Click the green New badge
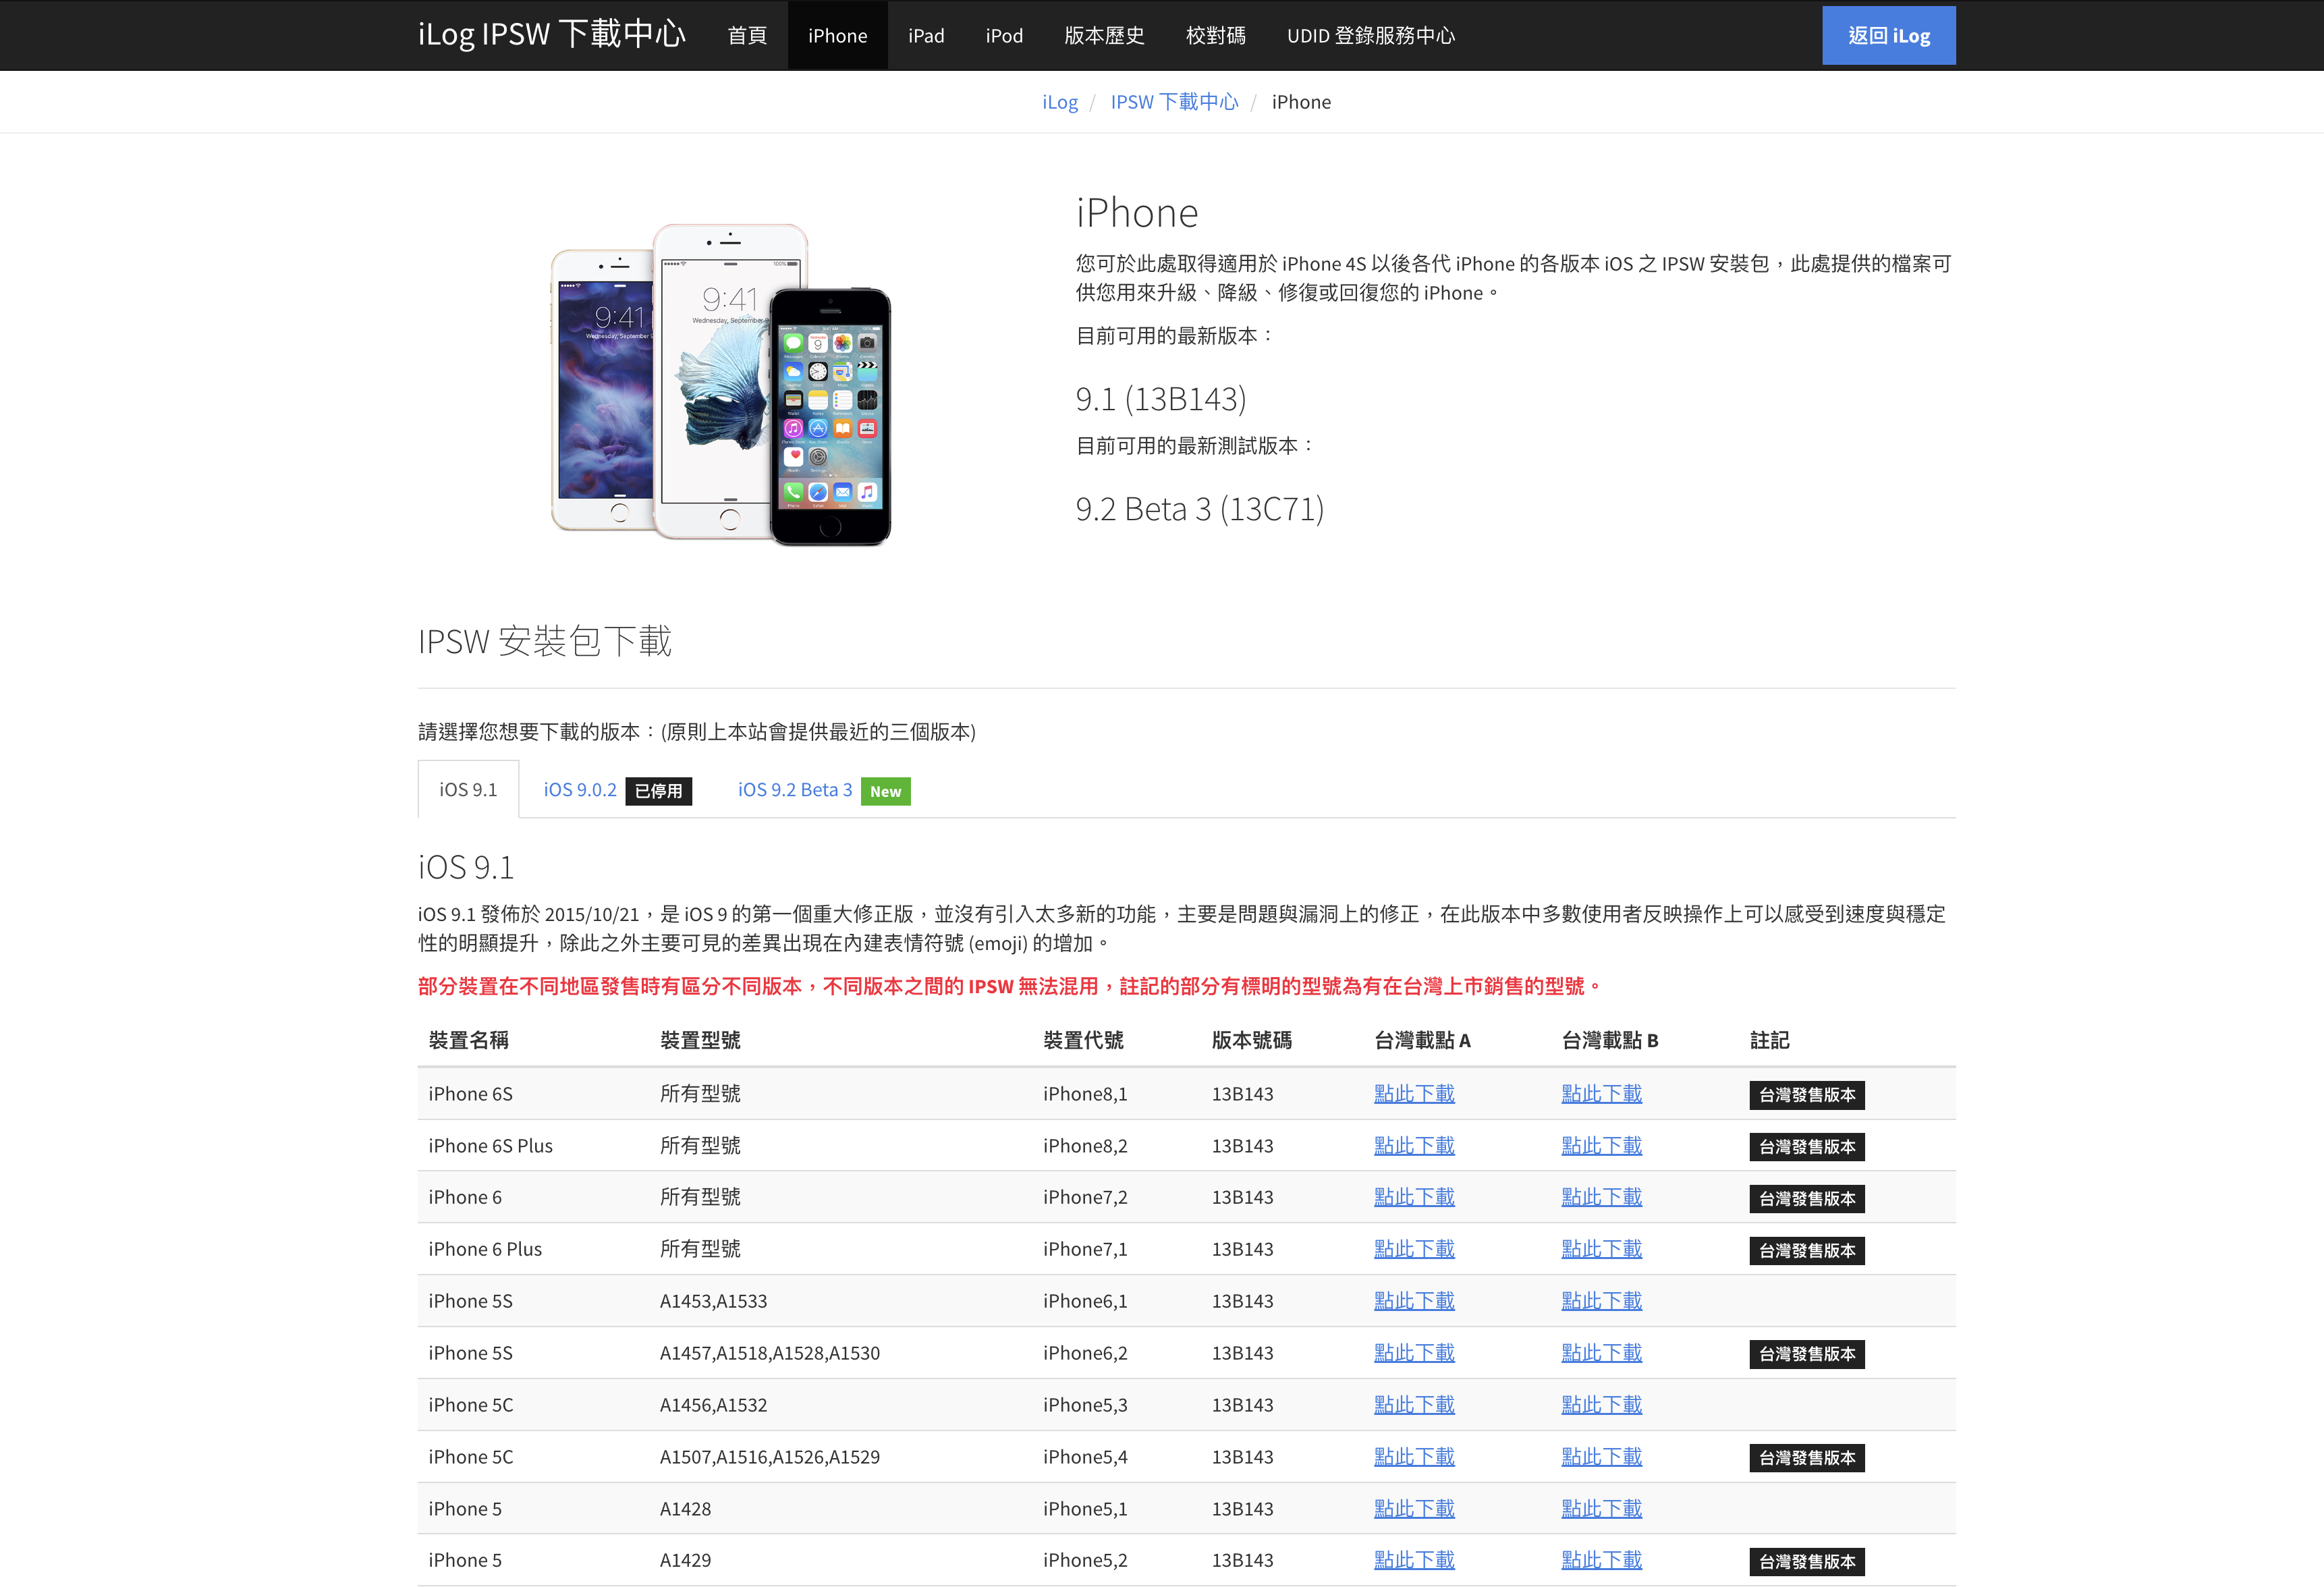 885,791
